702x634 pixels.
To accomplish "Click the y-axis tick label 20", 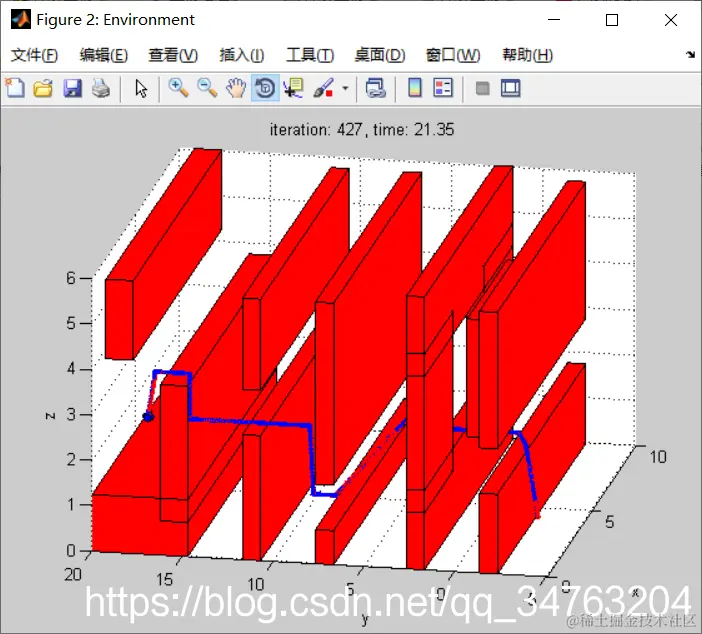I will (x=73, y=574).
